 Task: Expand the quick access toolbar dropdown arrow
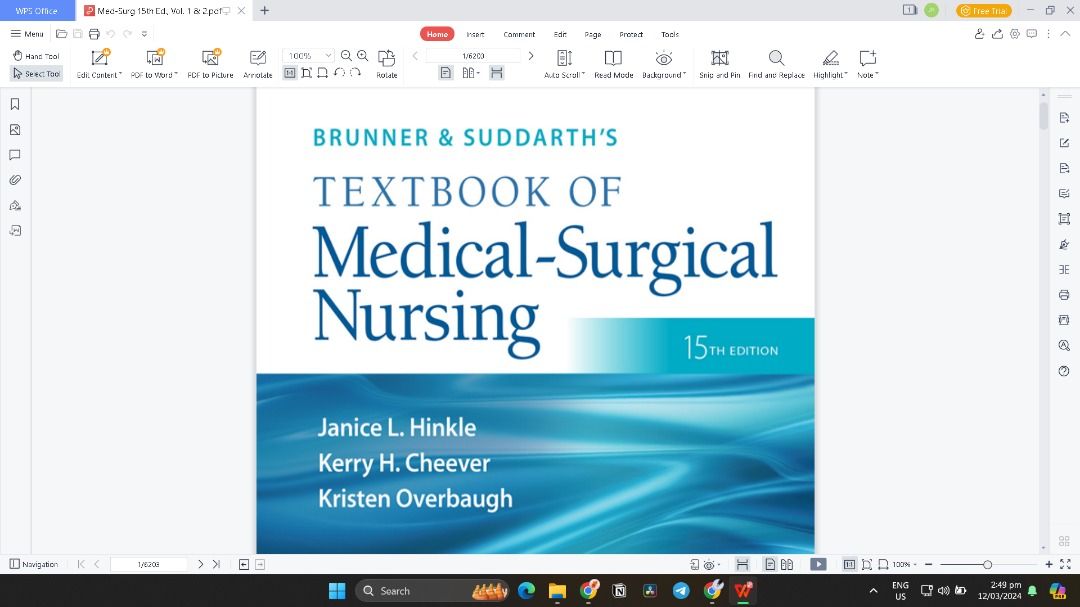point(144,34)
